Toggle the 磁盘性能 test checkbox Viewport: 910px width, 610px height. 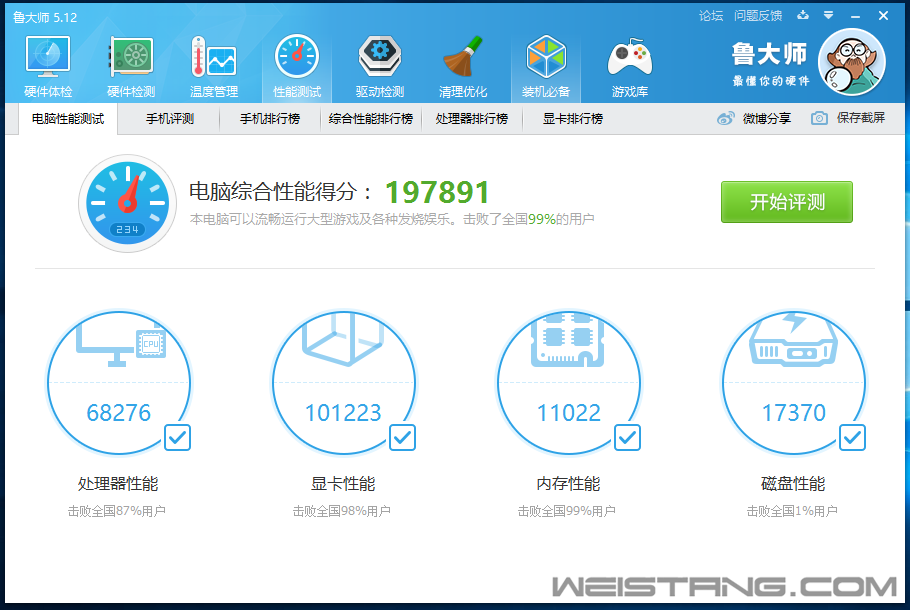[852, 437]
